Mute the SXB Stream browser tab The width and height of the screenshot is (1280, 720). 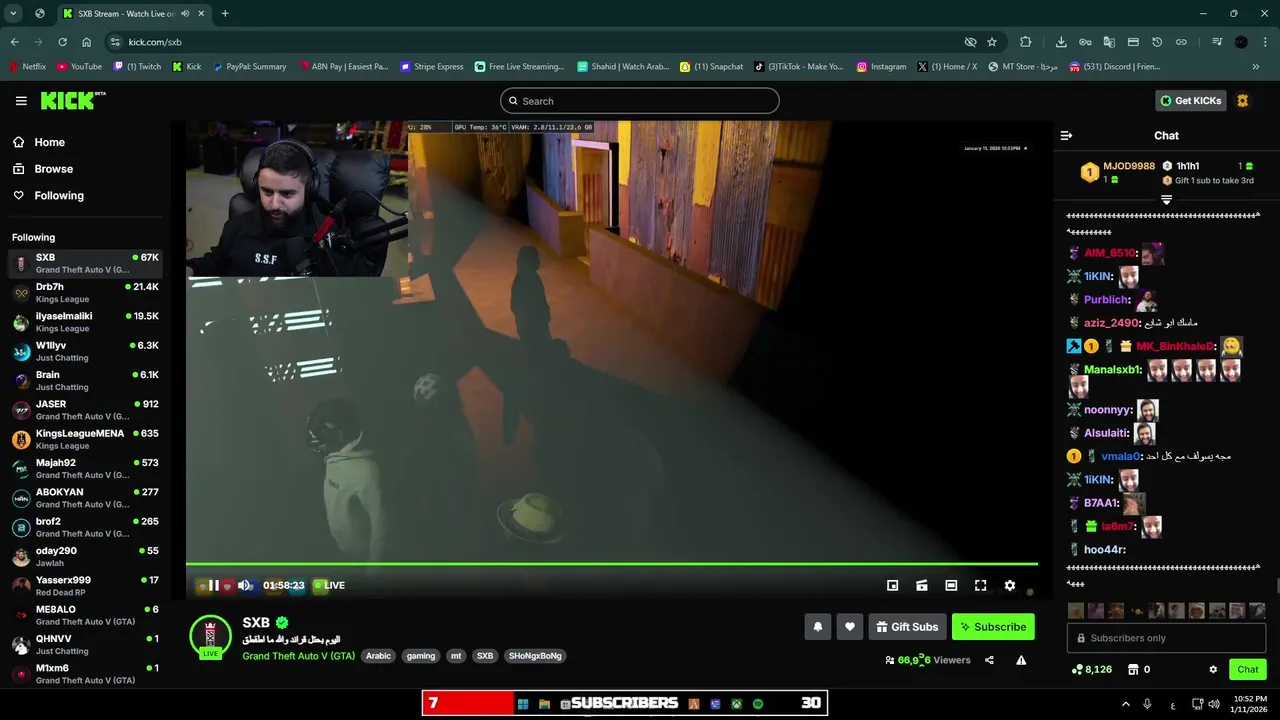pos(185,14)
